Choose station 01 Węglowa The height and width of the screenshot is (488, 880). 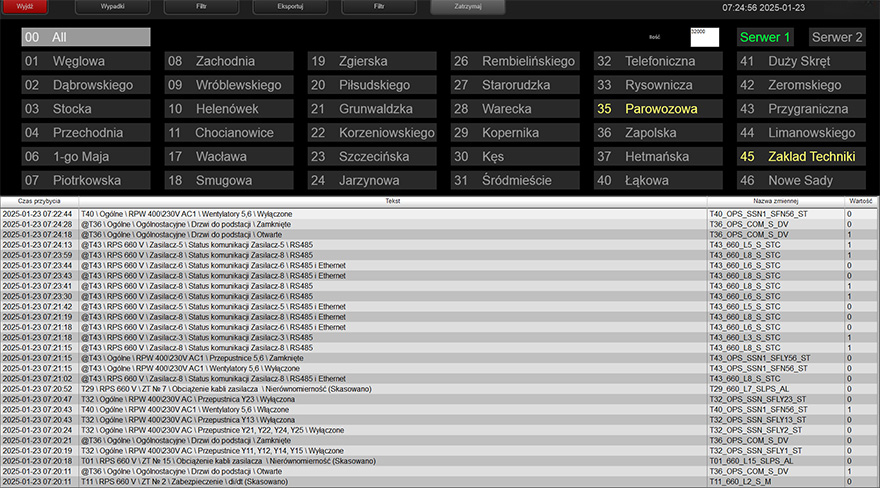pos(86,61)
